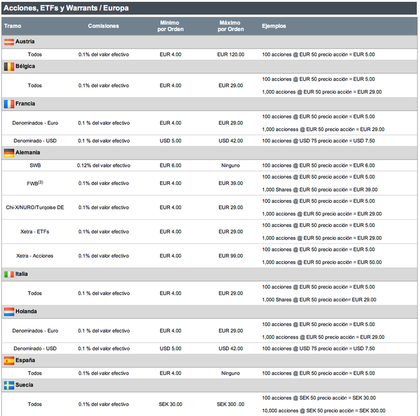Select the Comisiones column header
The image size is (420, 416).
pos(103,26)
